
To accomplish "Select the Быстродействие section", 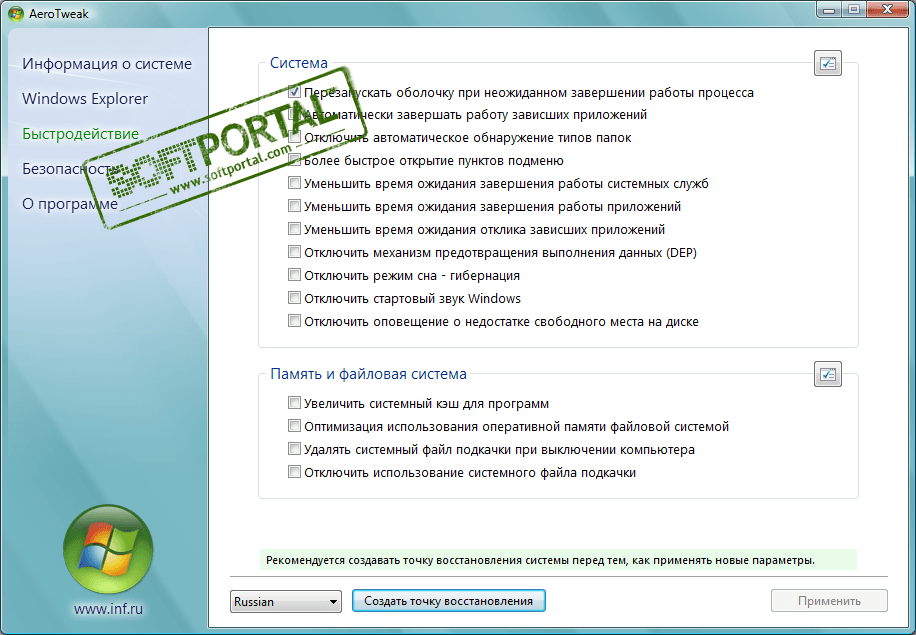I will (81, 134).
